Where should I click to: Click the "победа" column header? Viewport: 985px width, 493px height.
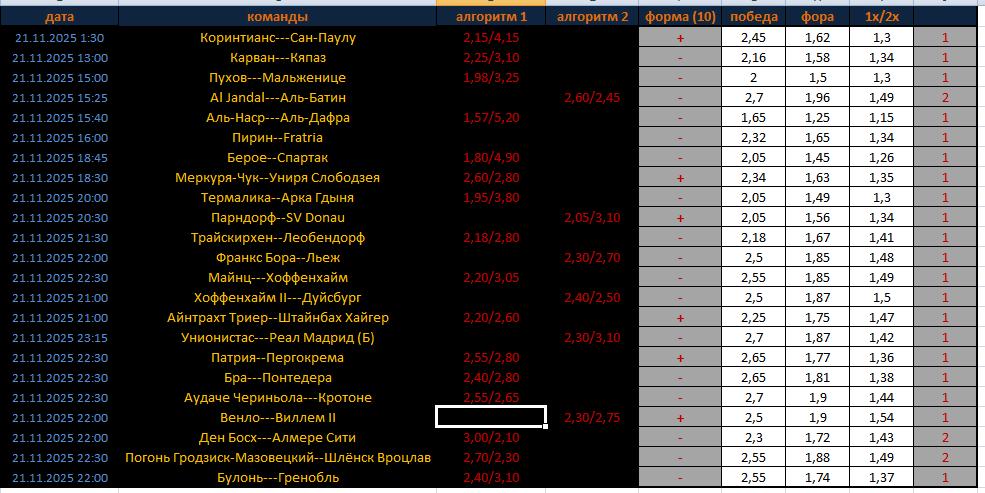tap(753, 17)
